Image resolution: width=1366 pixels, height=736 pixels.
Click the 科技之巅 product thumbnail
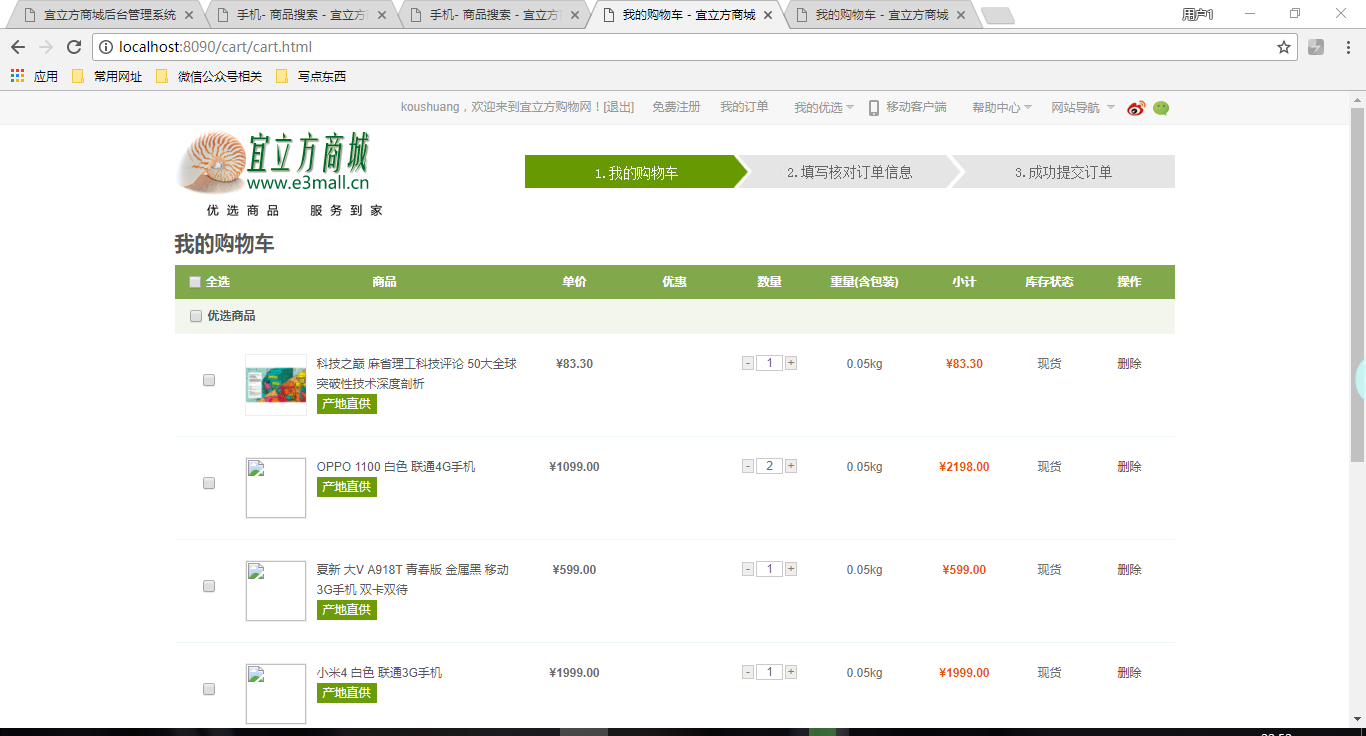(x=276, y=385)
